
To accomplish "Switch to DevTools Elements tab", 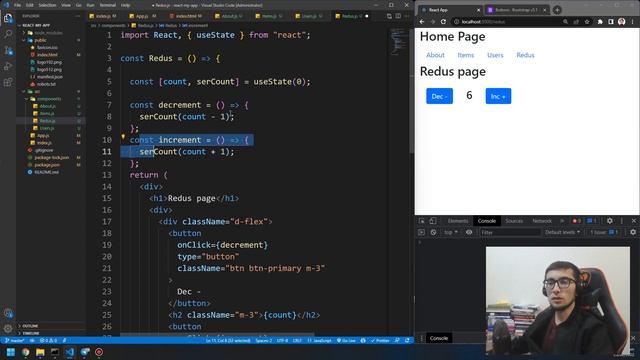I will click(x=458, y=221).
